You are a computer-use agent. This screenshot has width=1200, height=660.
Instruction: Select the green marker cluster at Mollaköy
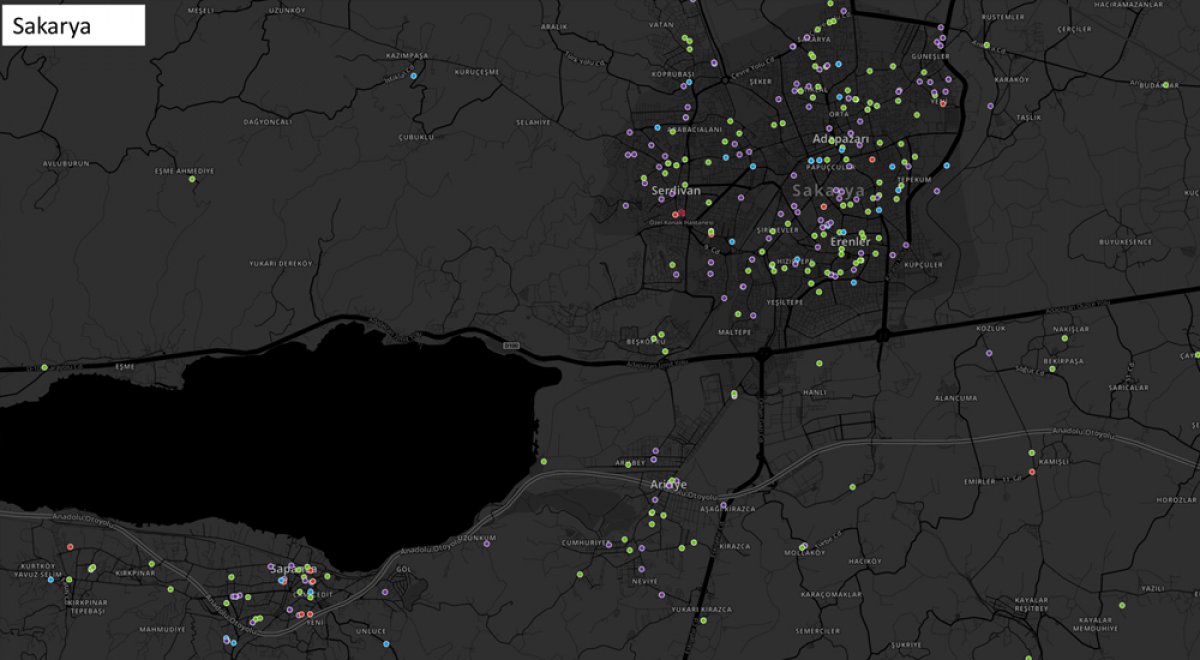803,546
